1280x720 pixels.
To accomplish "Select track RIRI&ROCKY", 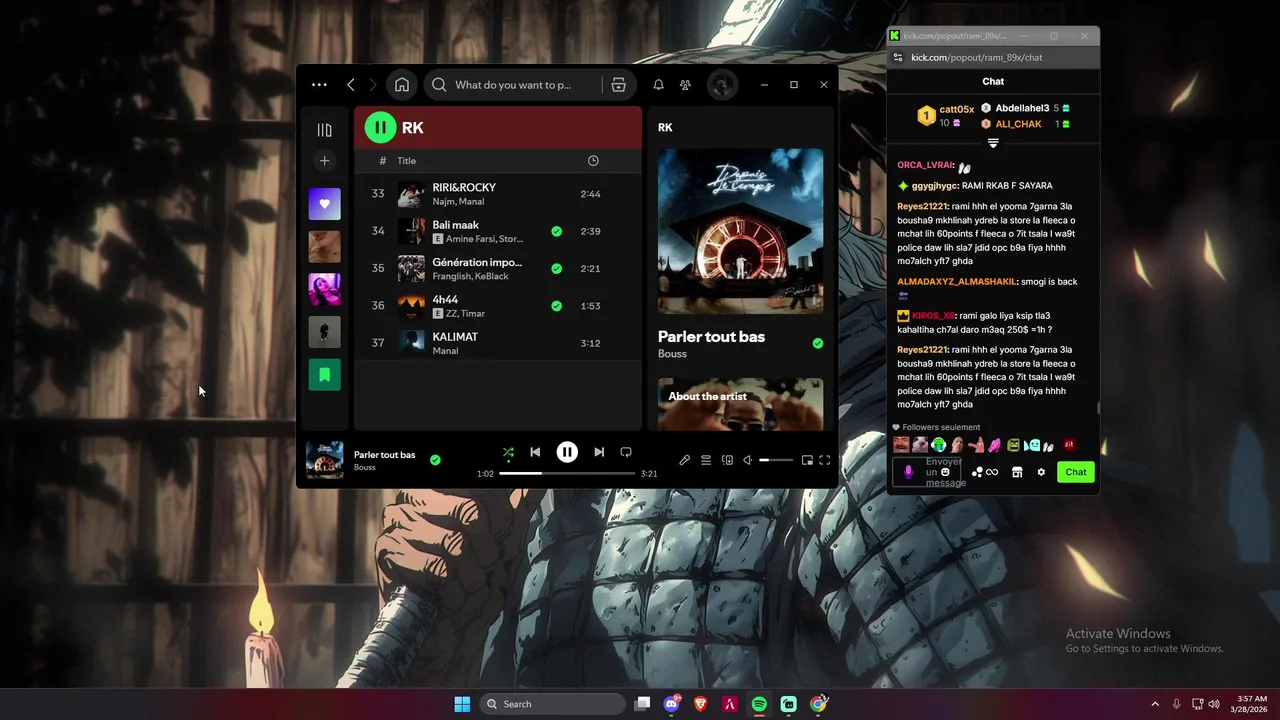I will tap(497, 194).
